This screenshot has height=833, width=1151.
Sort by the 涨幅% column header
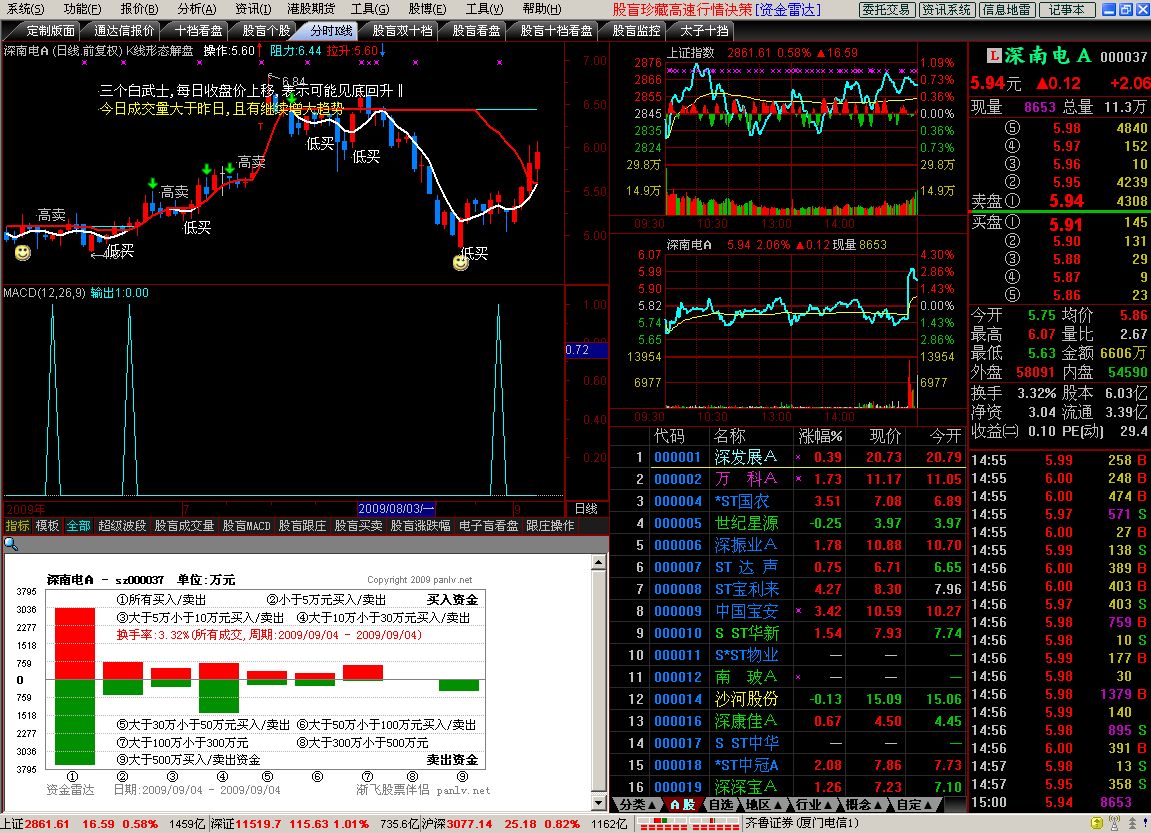[x=820, y=436]
